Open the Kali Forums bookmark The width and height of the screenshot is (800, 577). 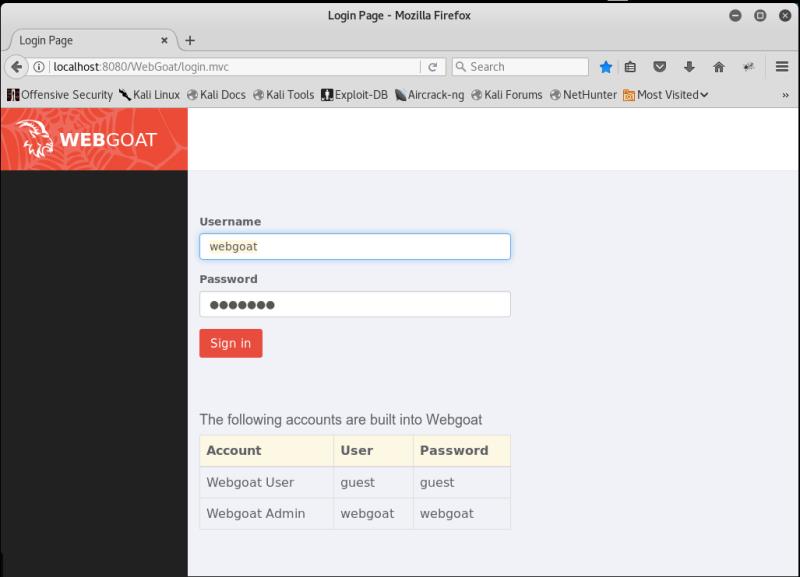pyautogui.click(x=506, y=95)
